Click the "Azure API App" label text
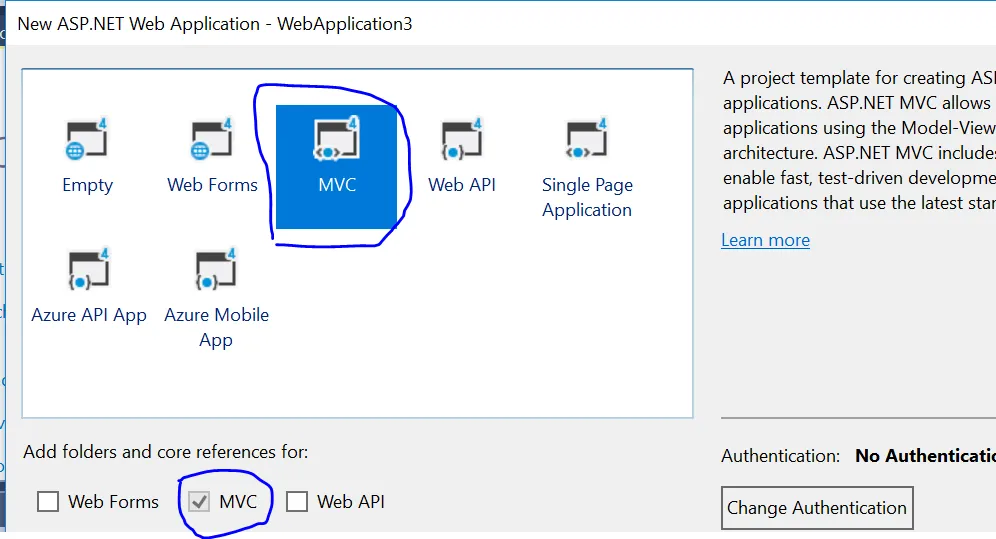This screenshot has width=996, height=539. tap(89, 315)
